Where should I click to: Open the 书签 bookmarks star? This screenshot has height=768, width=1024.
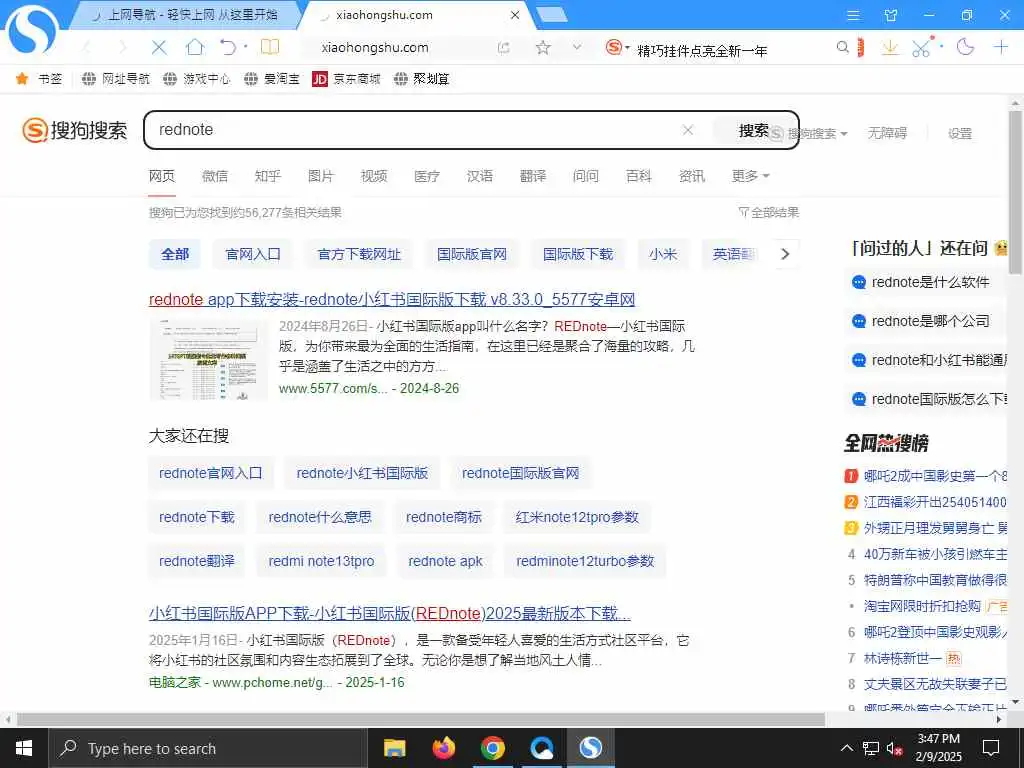point(39,79)
